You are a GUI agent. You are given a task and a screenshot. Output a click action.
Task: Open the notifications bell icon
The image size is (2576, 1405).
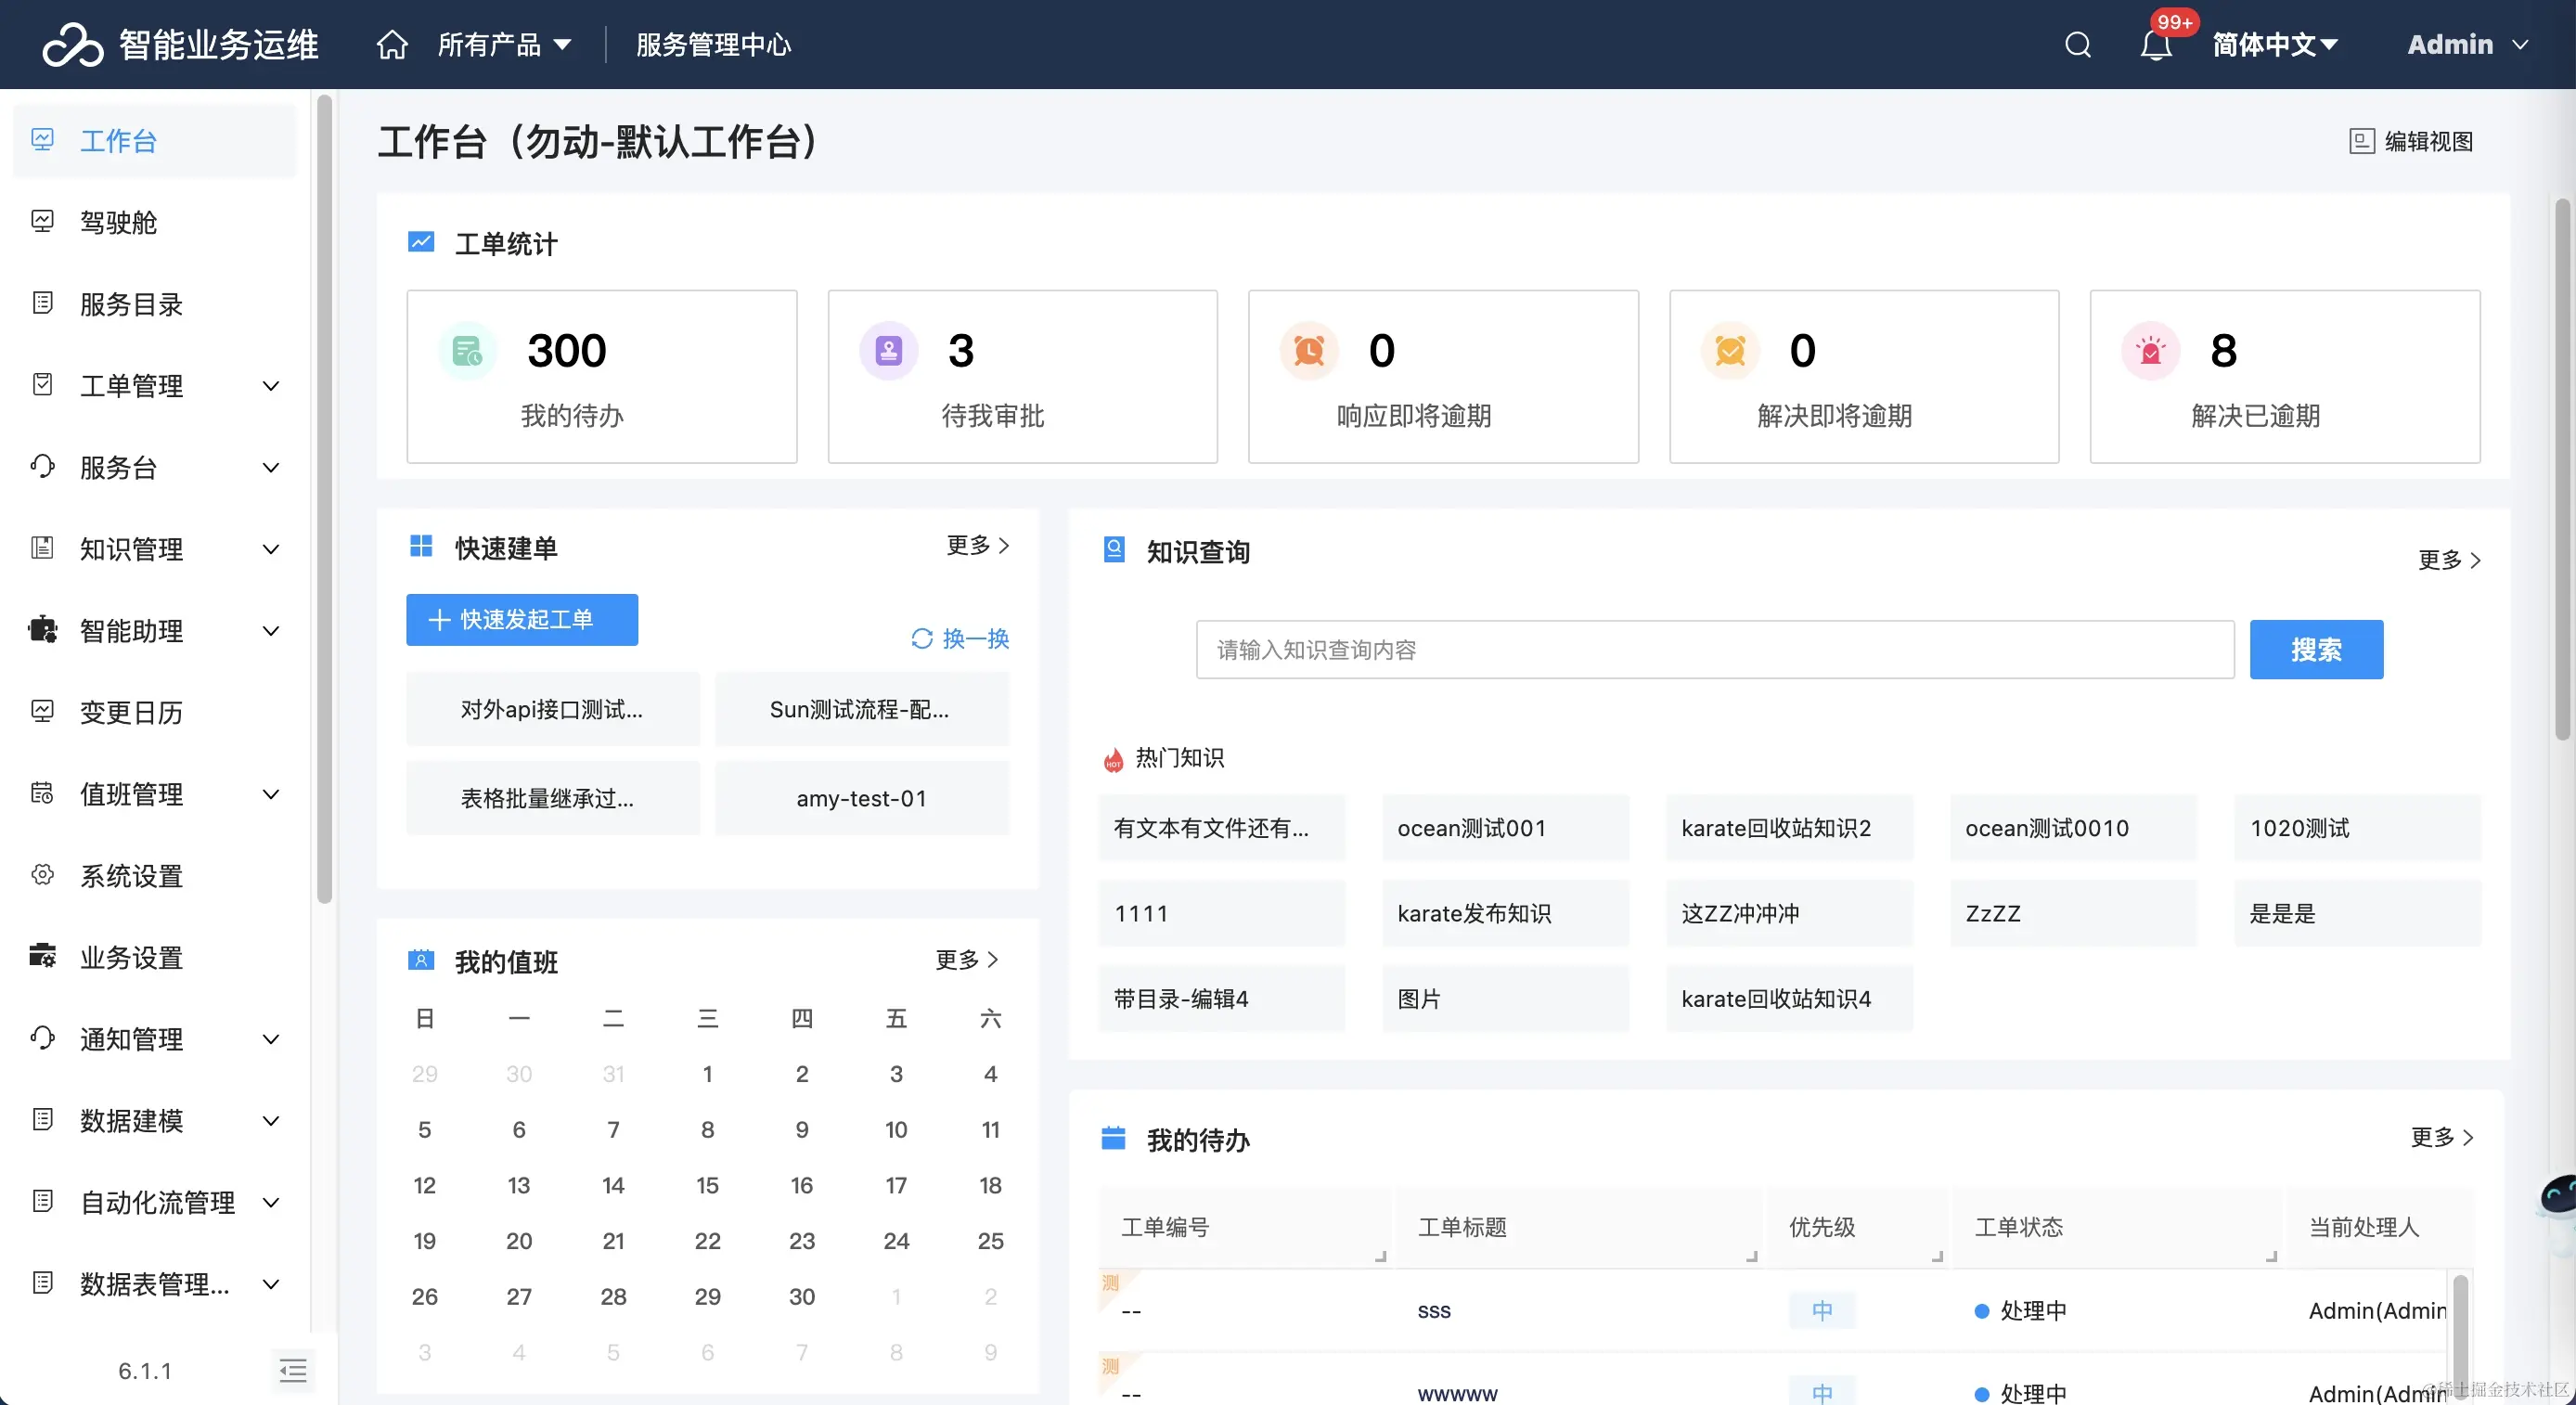click(x=2155, y=46)
